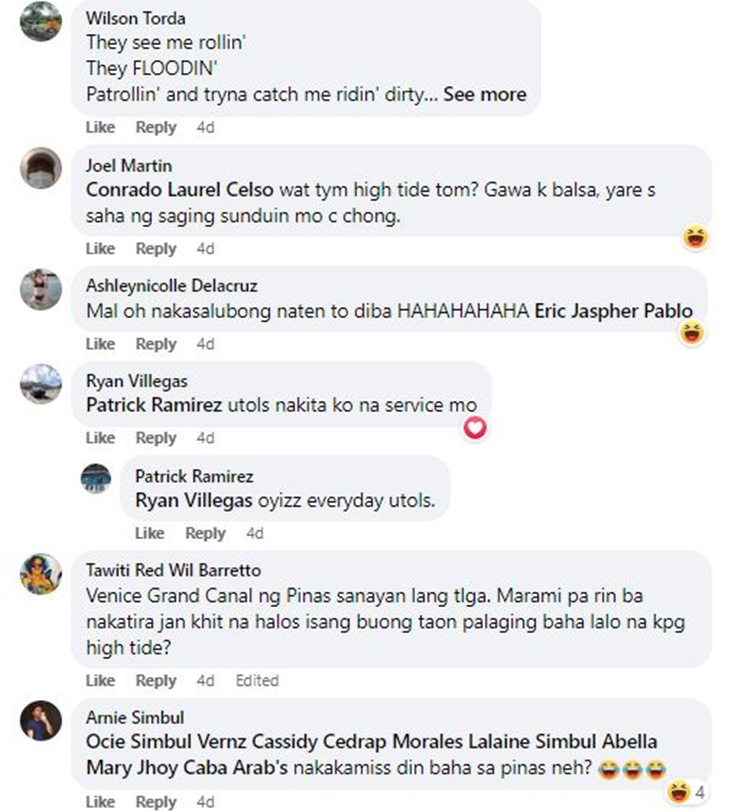The width and height of the screenshot is (750, 812).
Task: View haha reaction on Joel Martin's comment
Action: pos(695,238)
